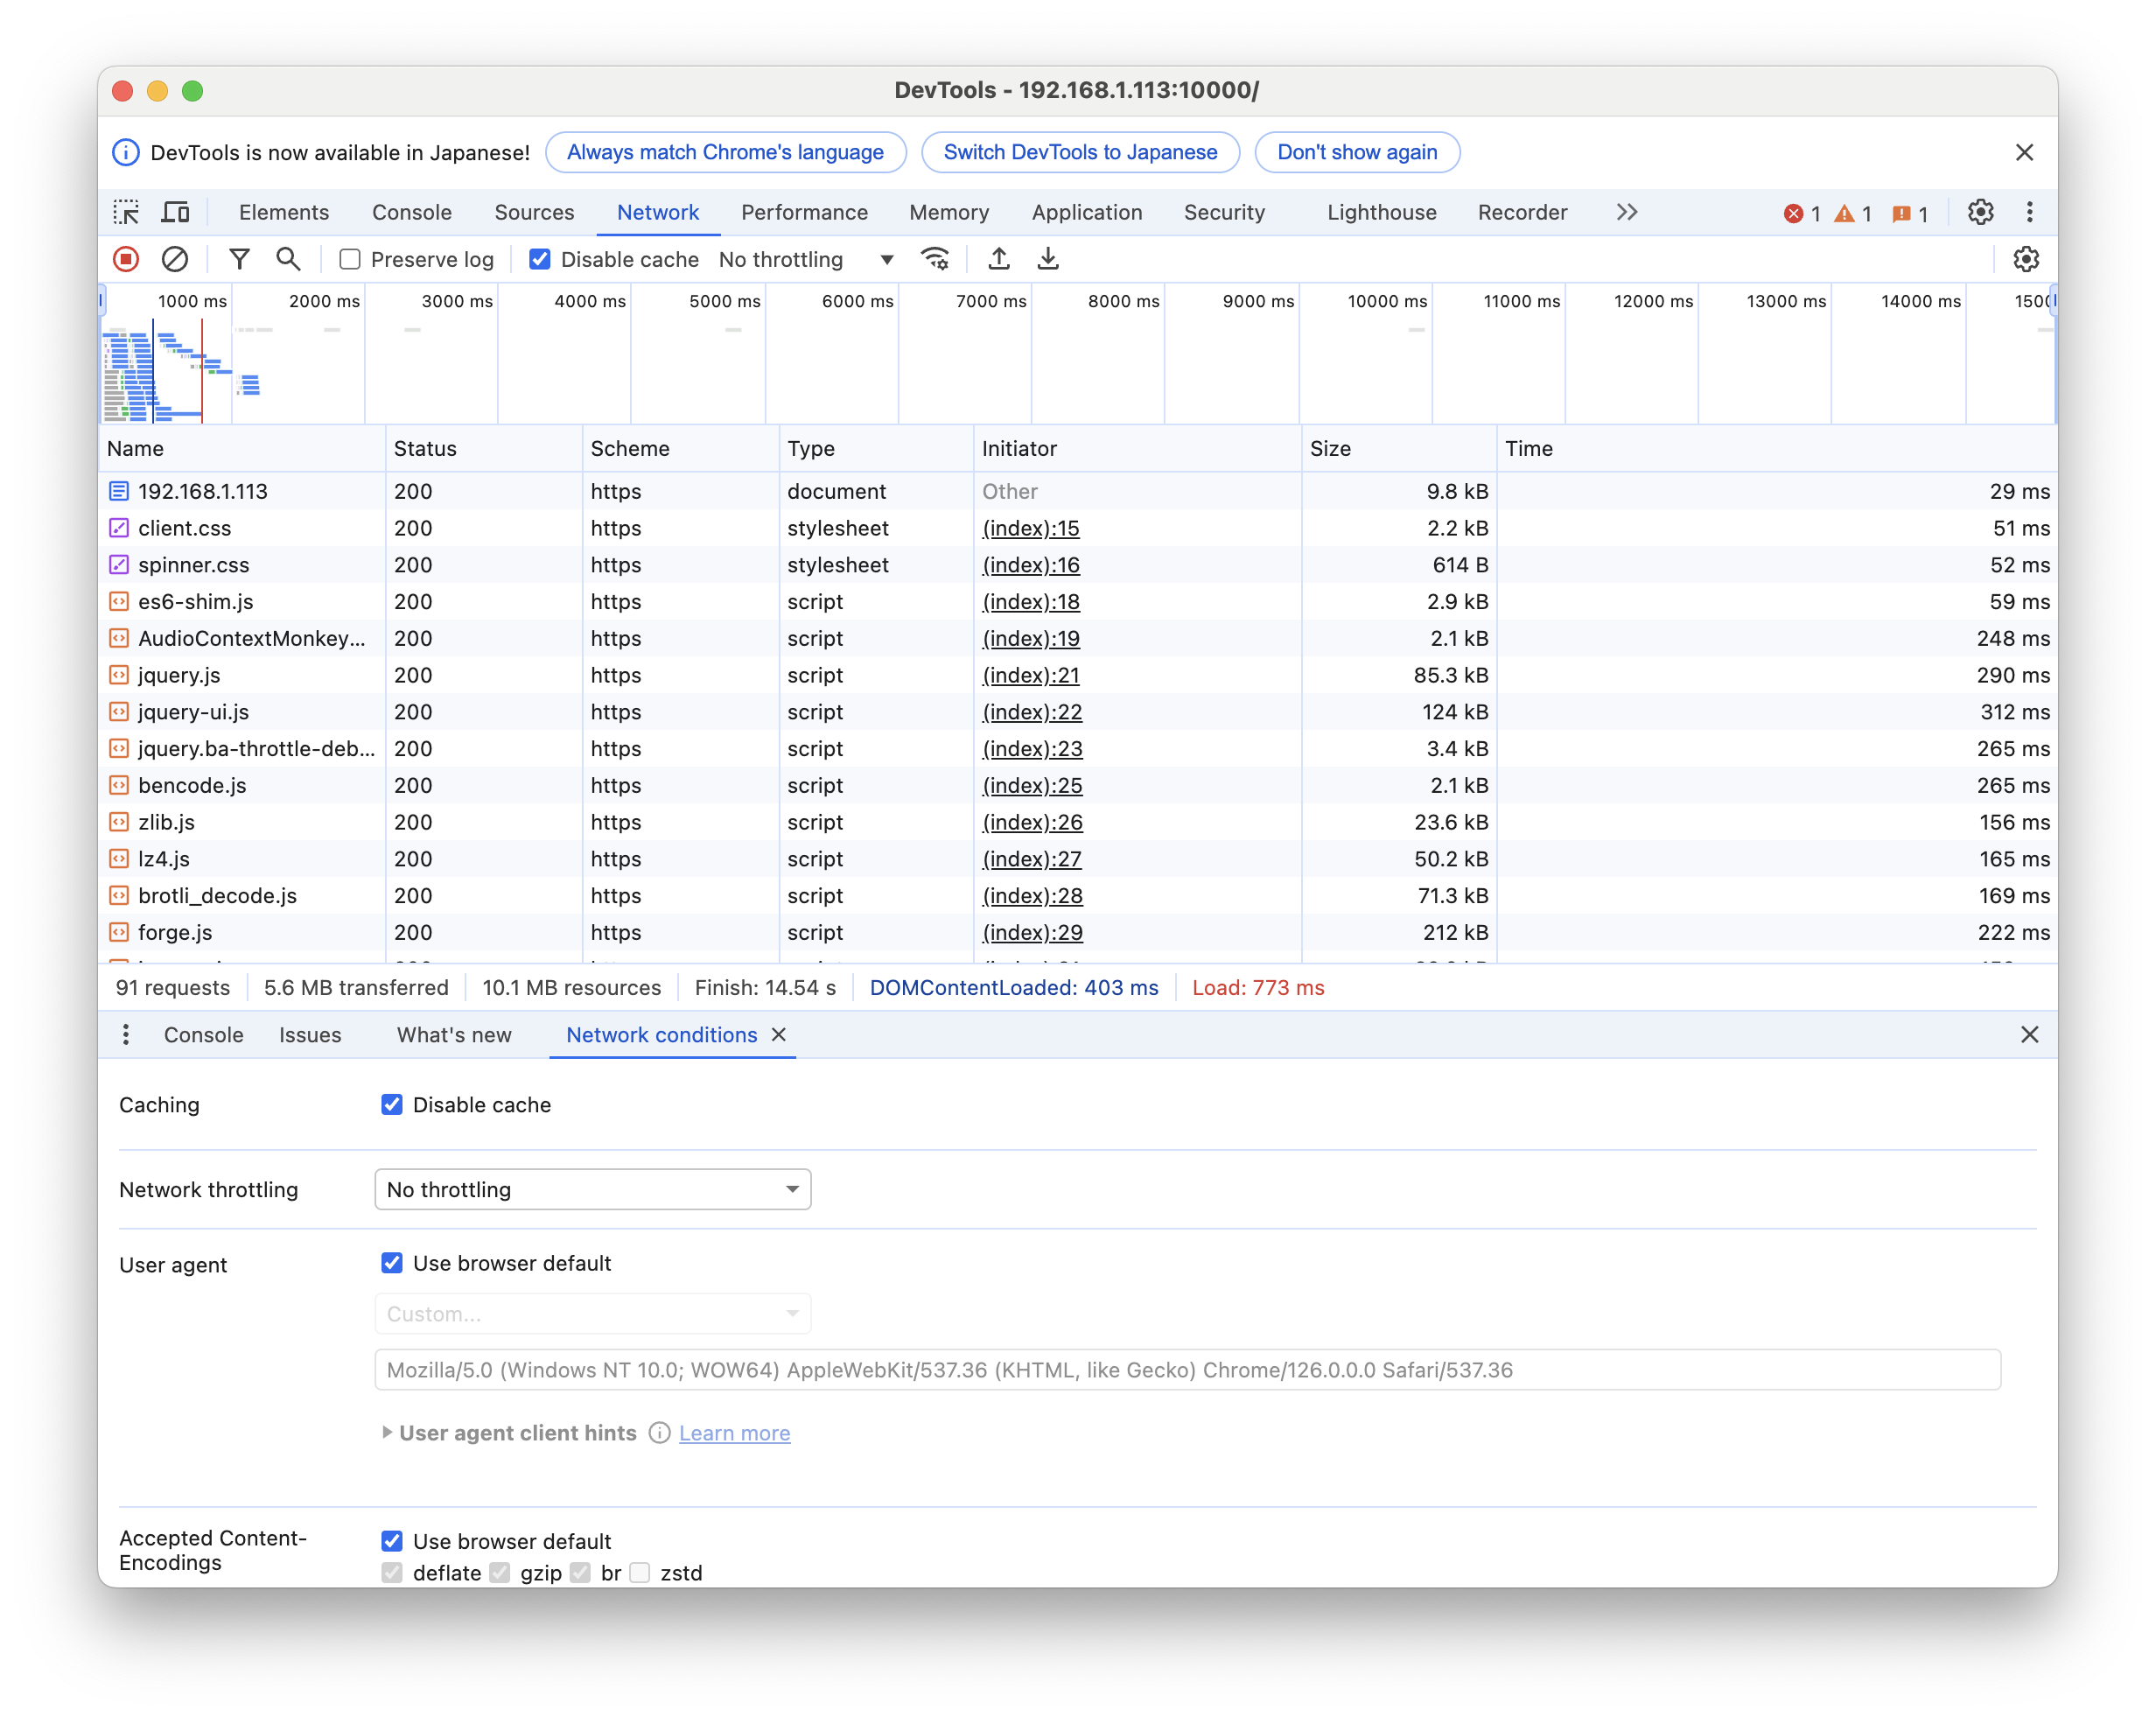Enable Preserve log checkbox
2156x1717 pixels.
coord(350,260)
